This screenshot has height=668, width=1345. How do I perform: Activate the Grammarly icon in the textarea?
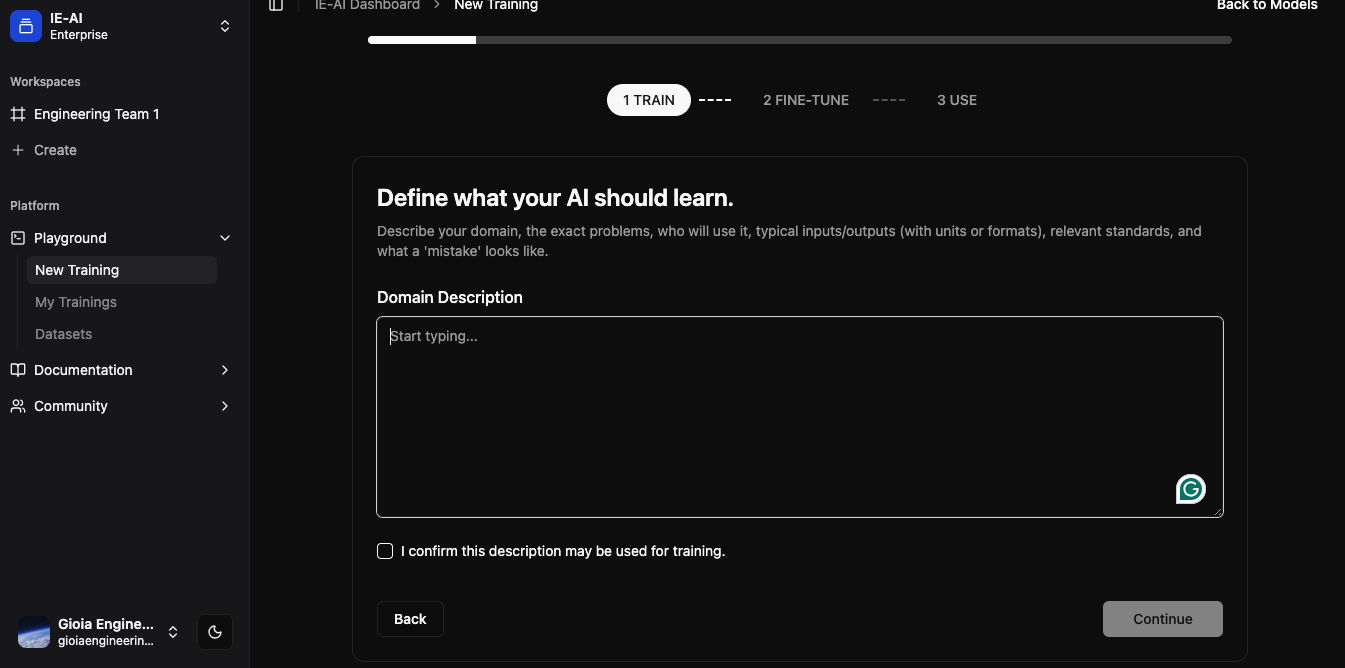pos(1190,489)
